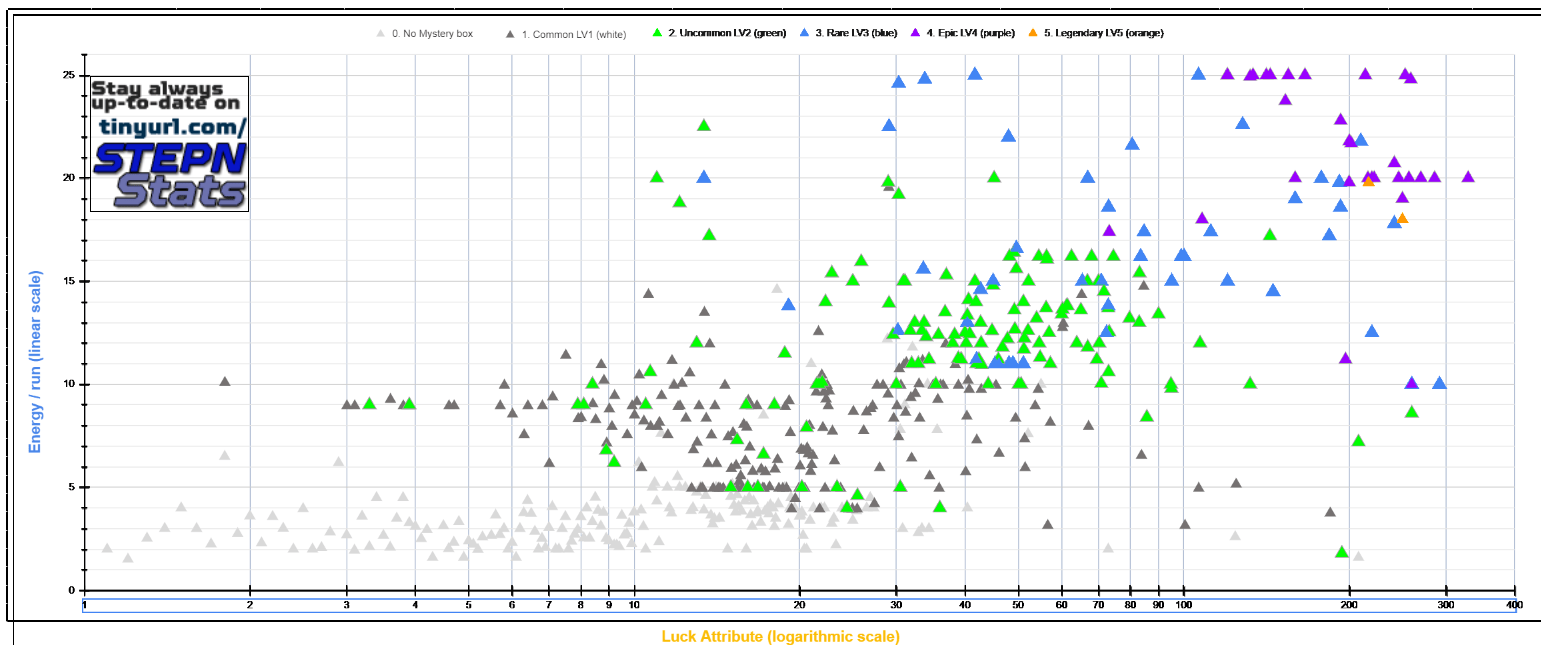Toggle '3. Rare LV3 (blue)' legend entry
This screenshot has height=645, width=1541.
pos(857,34)
